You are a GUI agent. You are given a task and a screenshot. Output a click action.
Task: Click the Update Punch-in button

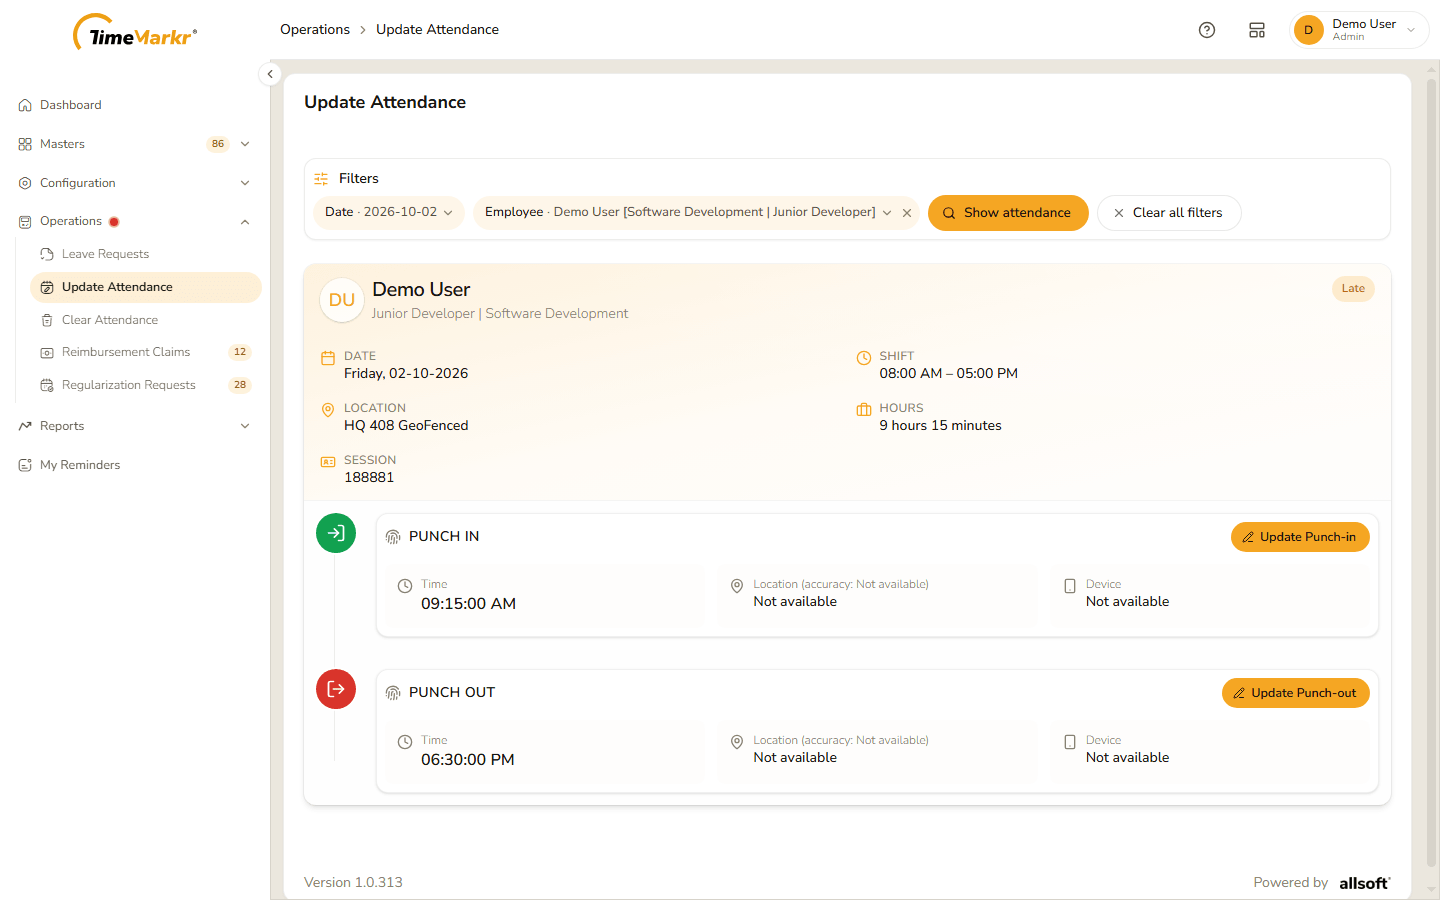(1300, 537)
